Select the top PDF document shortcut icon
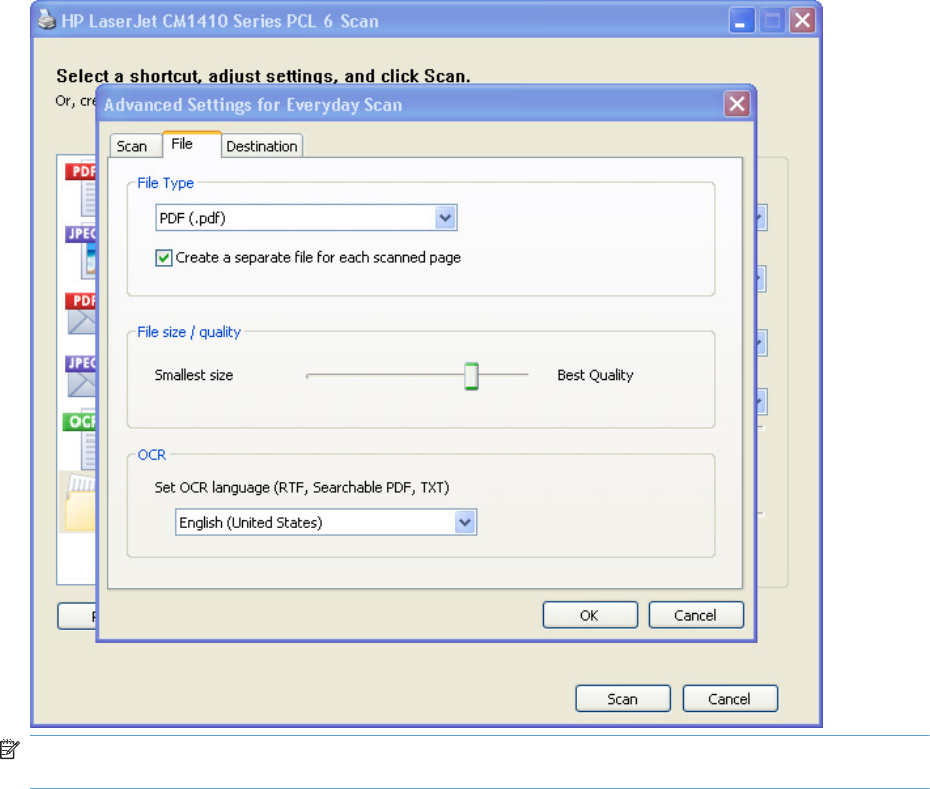The image size is (930, 789). click(x=81, y=189)
